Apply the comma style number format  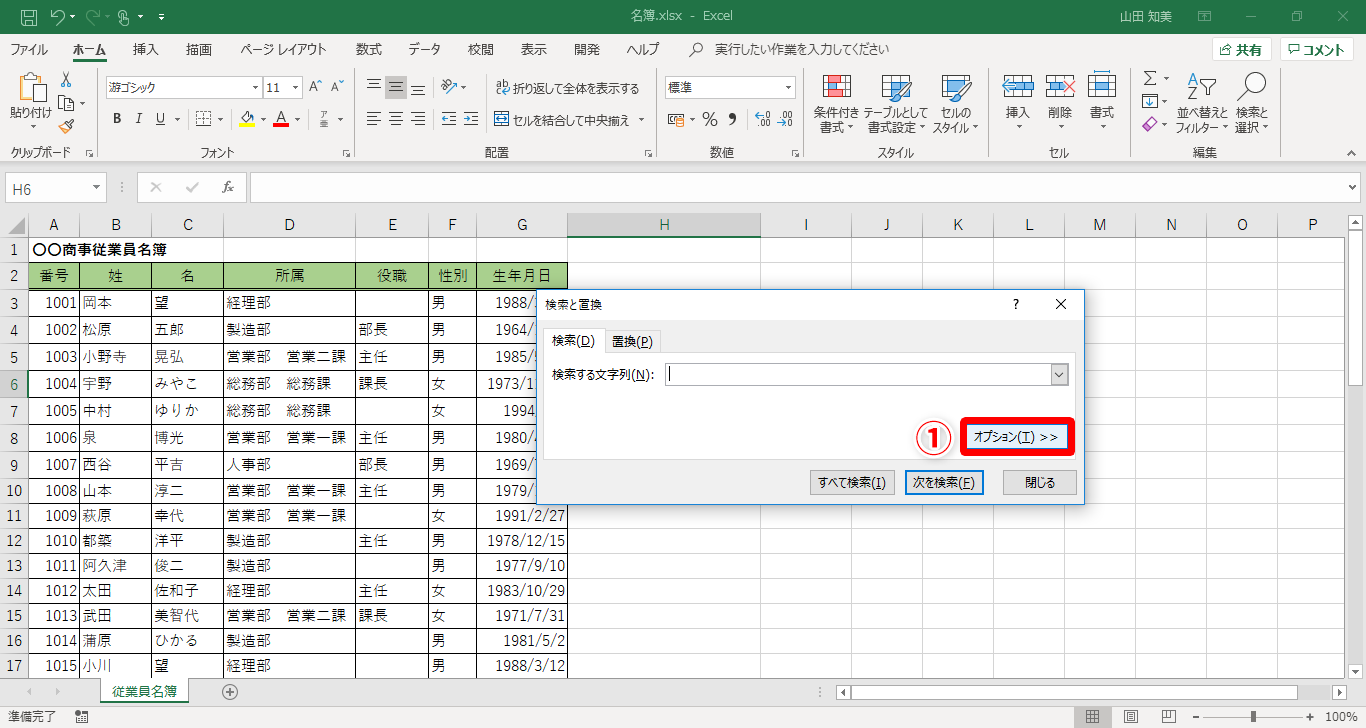[x=732, y=119]
